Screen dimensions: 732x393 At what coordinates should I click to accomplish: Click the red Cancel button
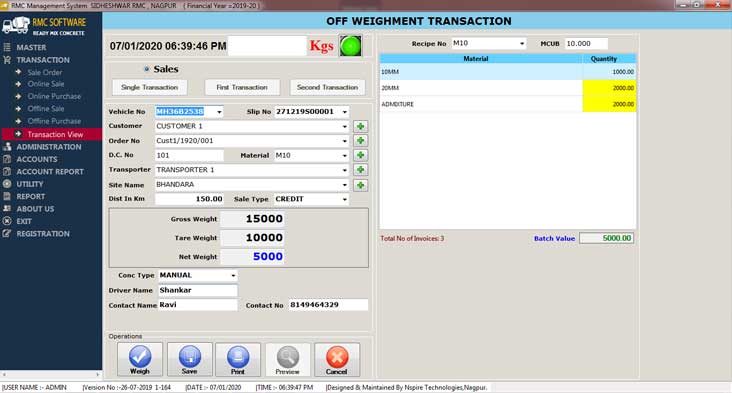(x=337, y=359)
